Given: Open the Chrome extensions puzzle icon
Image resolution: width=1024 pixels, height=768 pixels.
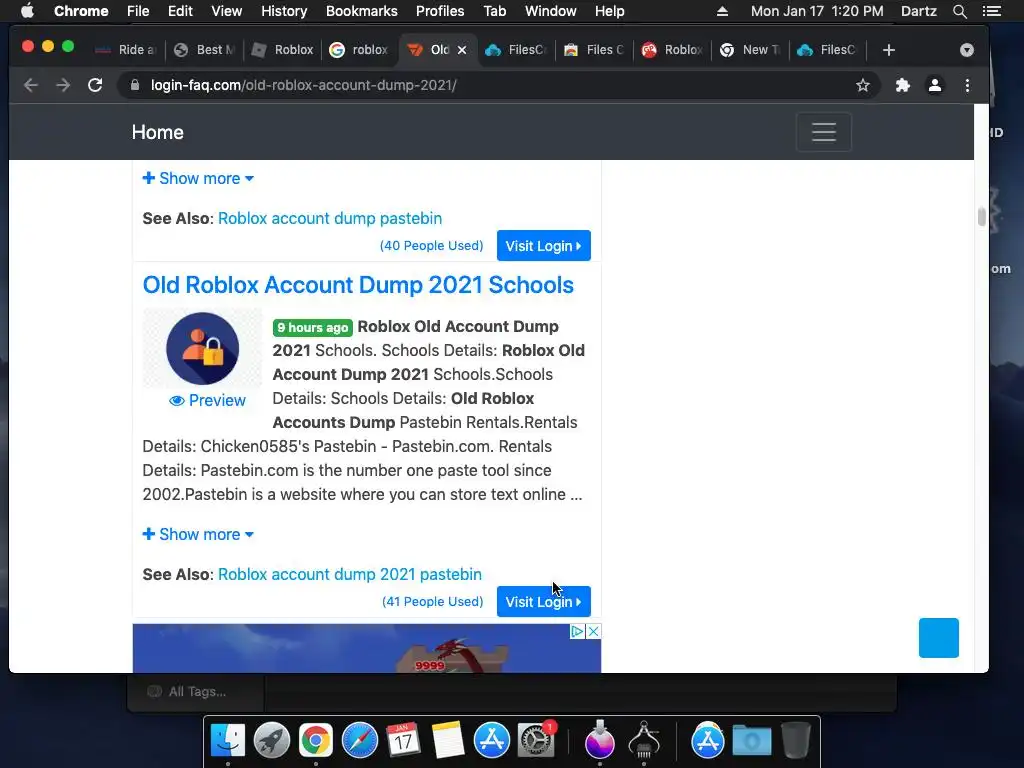Looking at the screenshot, I should click(903, 86).
